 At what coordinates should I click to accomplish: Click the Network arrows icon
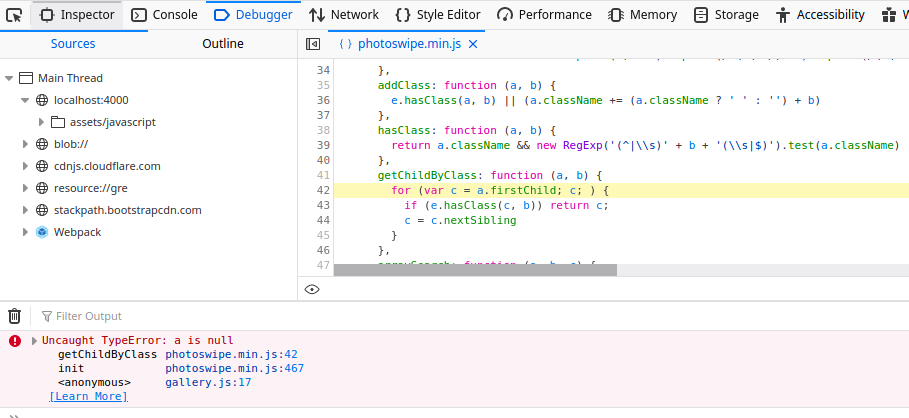317,15
